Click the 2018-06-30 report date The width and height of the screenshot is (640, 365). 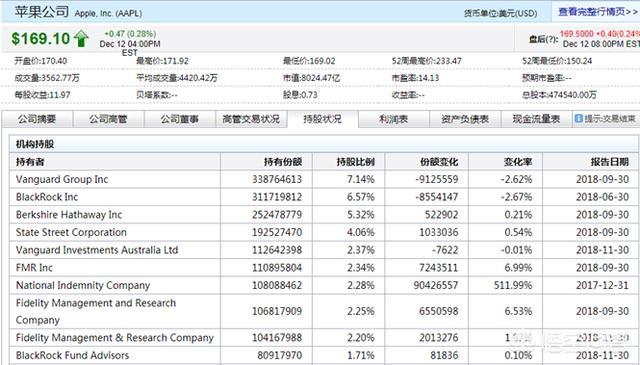(x=602, y=197)
